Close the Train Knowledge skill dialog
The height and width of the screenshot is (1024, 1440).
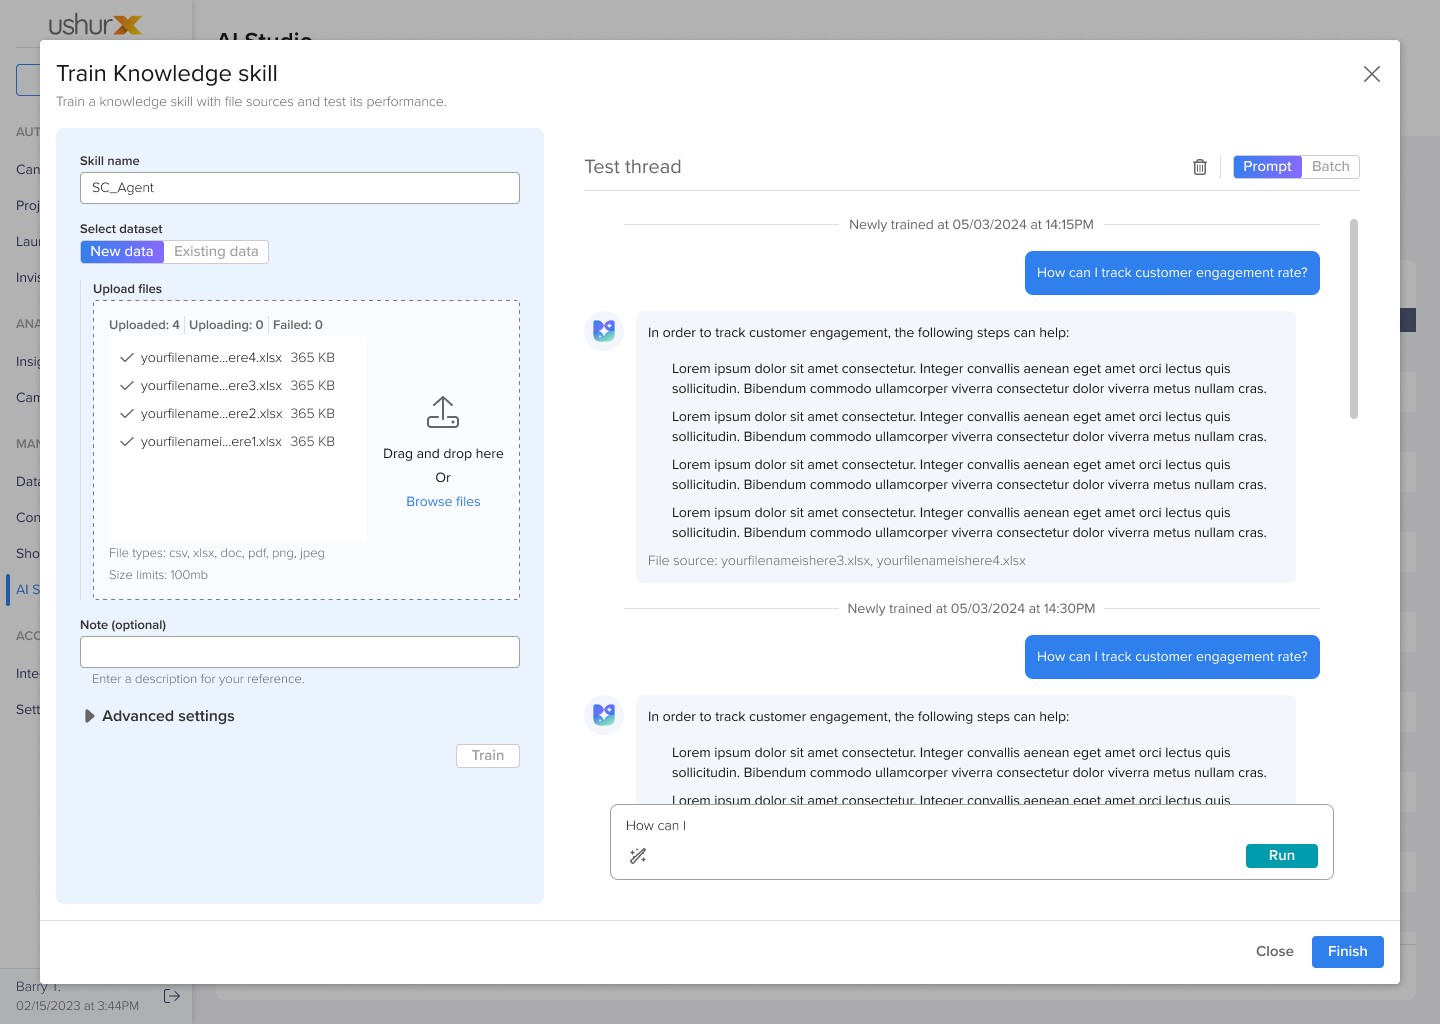(1372, 74)
